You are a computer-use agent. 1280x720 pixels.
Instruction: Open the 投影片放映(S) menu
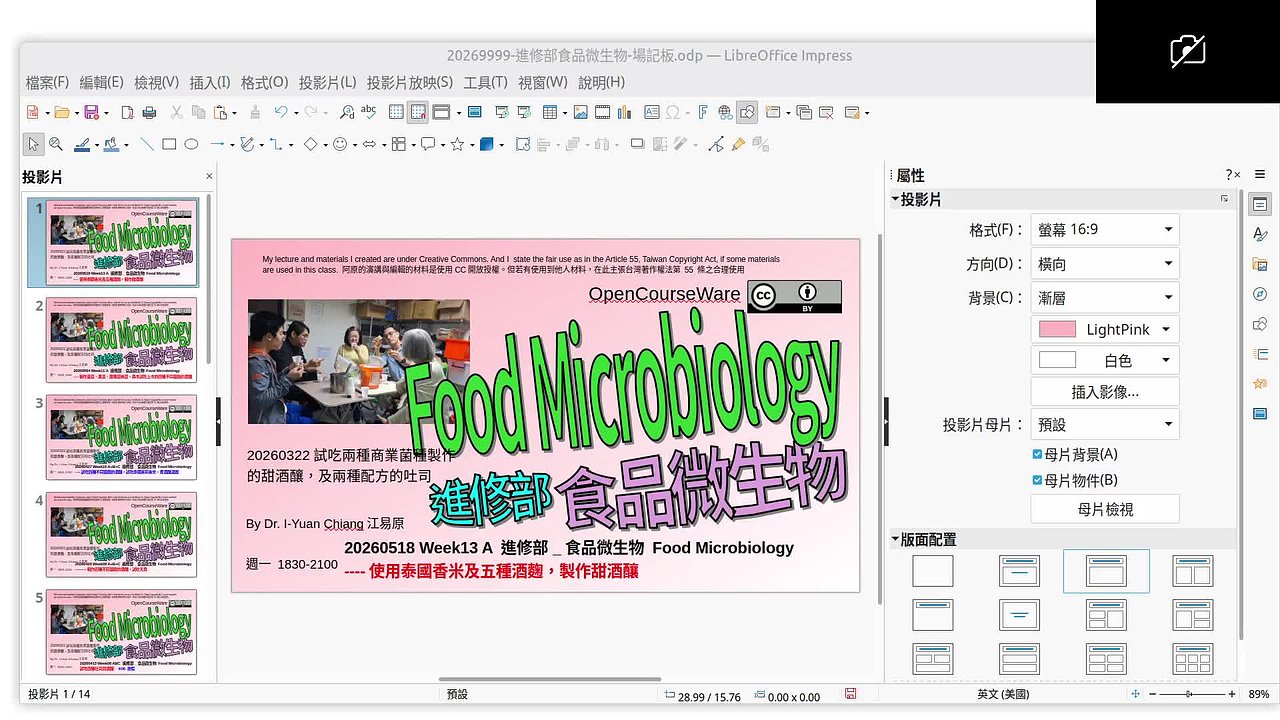pyautogui.click(x=410, y=82)
